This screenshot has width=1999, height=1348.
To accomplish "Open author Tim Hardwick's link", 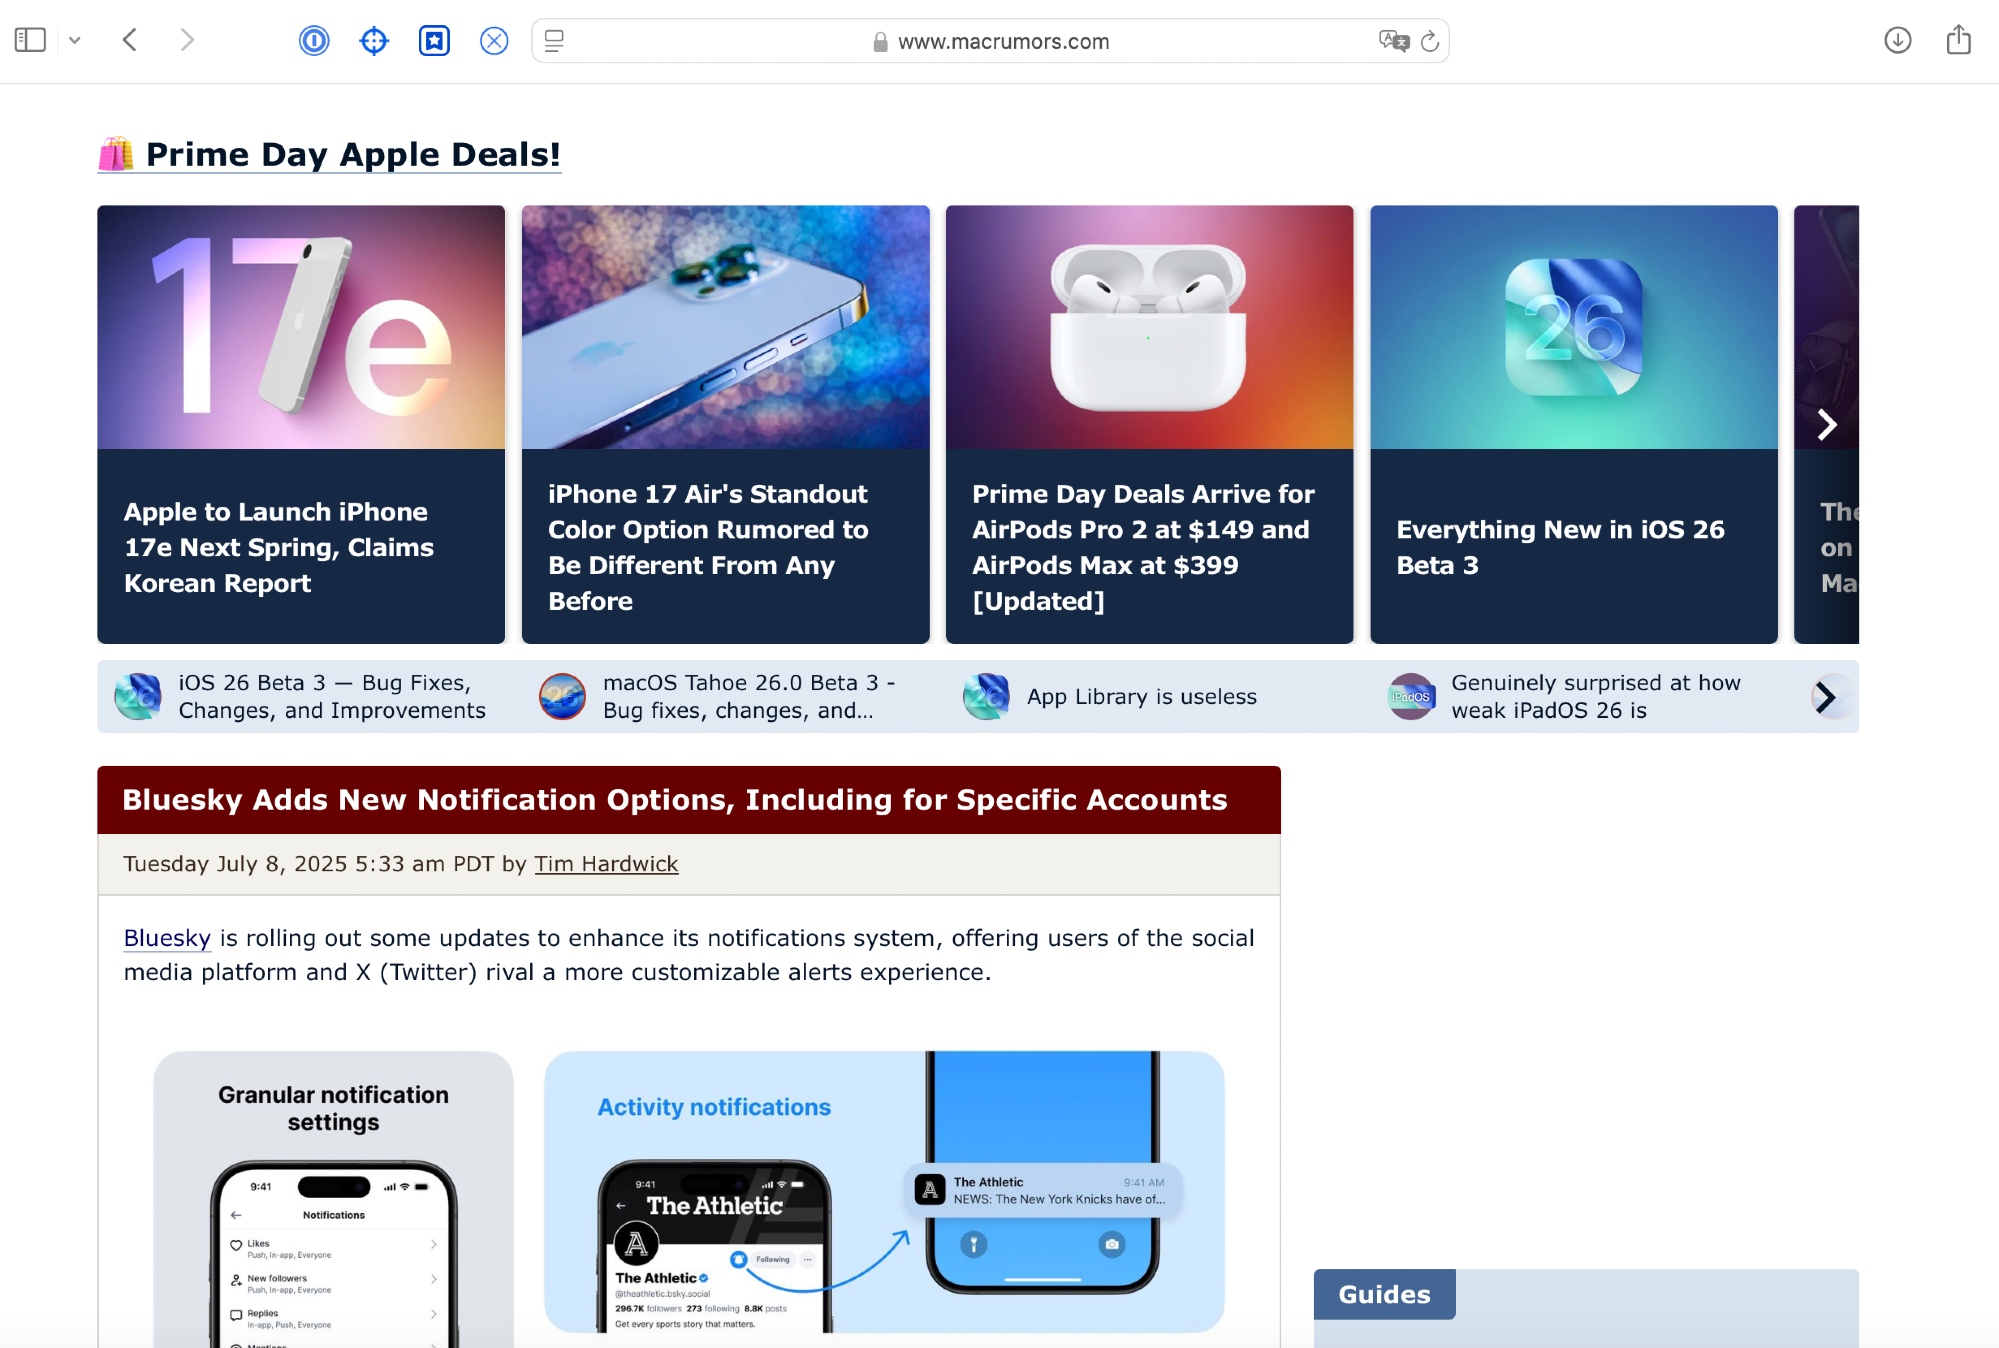I will [x=606, y=864].
